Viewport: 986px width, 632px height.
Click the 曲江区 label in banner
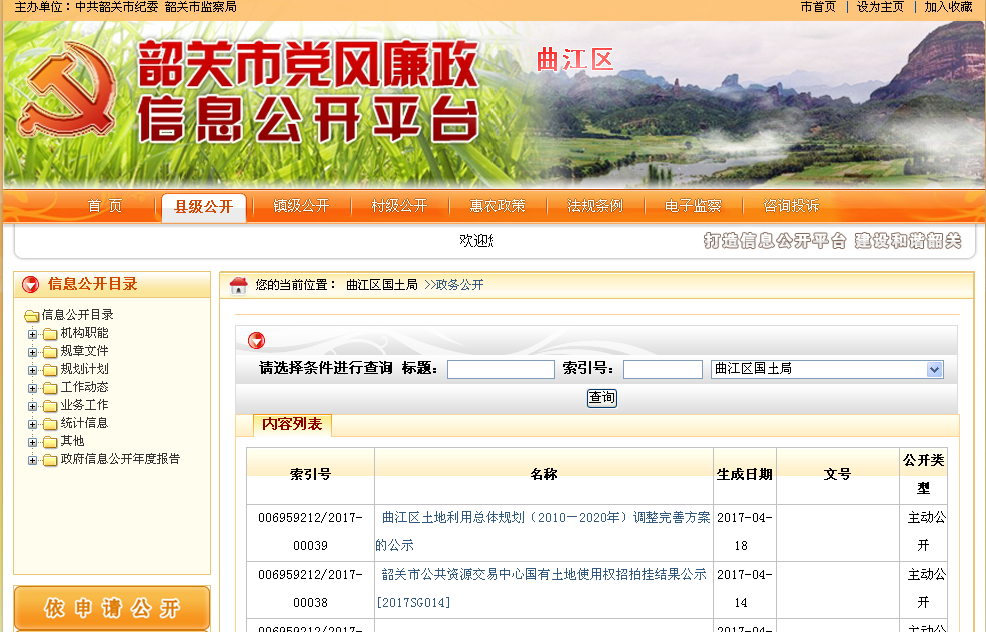(x=575, y=60)
